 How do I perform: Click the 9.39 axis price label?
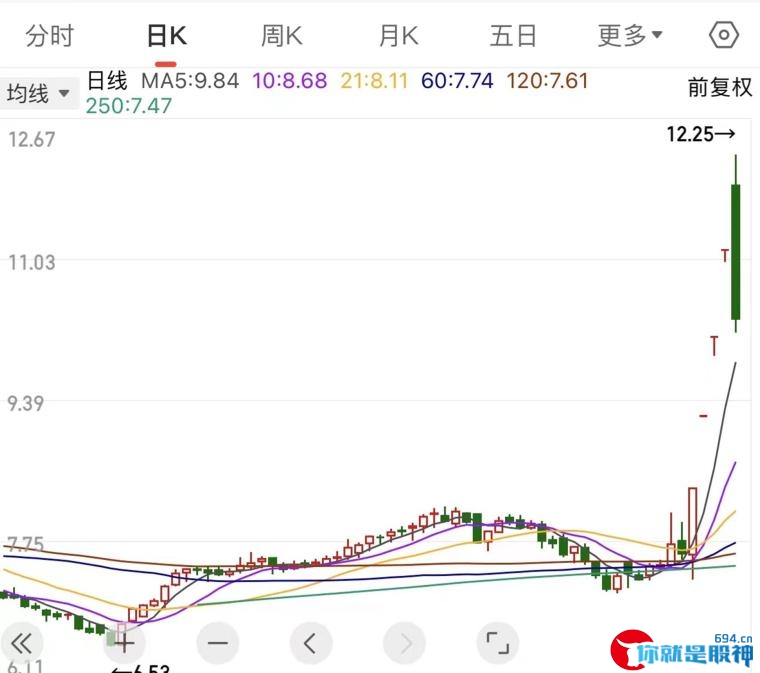(26, 403)
